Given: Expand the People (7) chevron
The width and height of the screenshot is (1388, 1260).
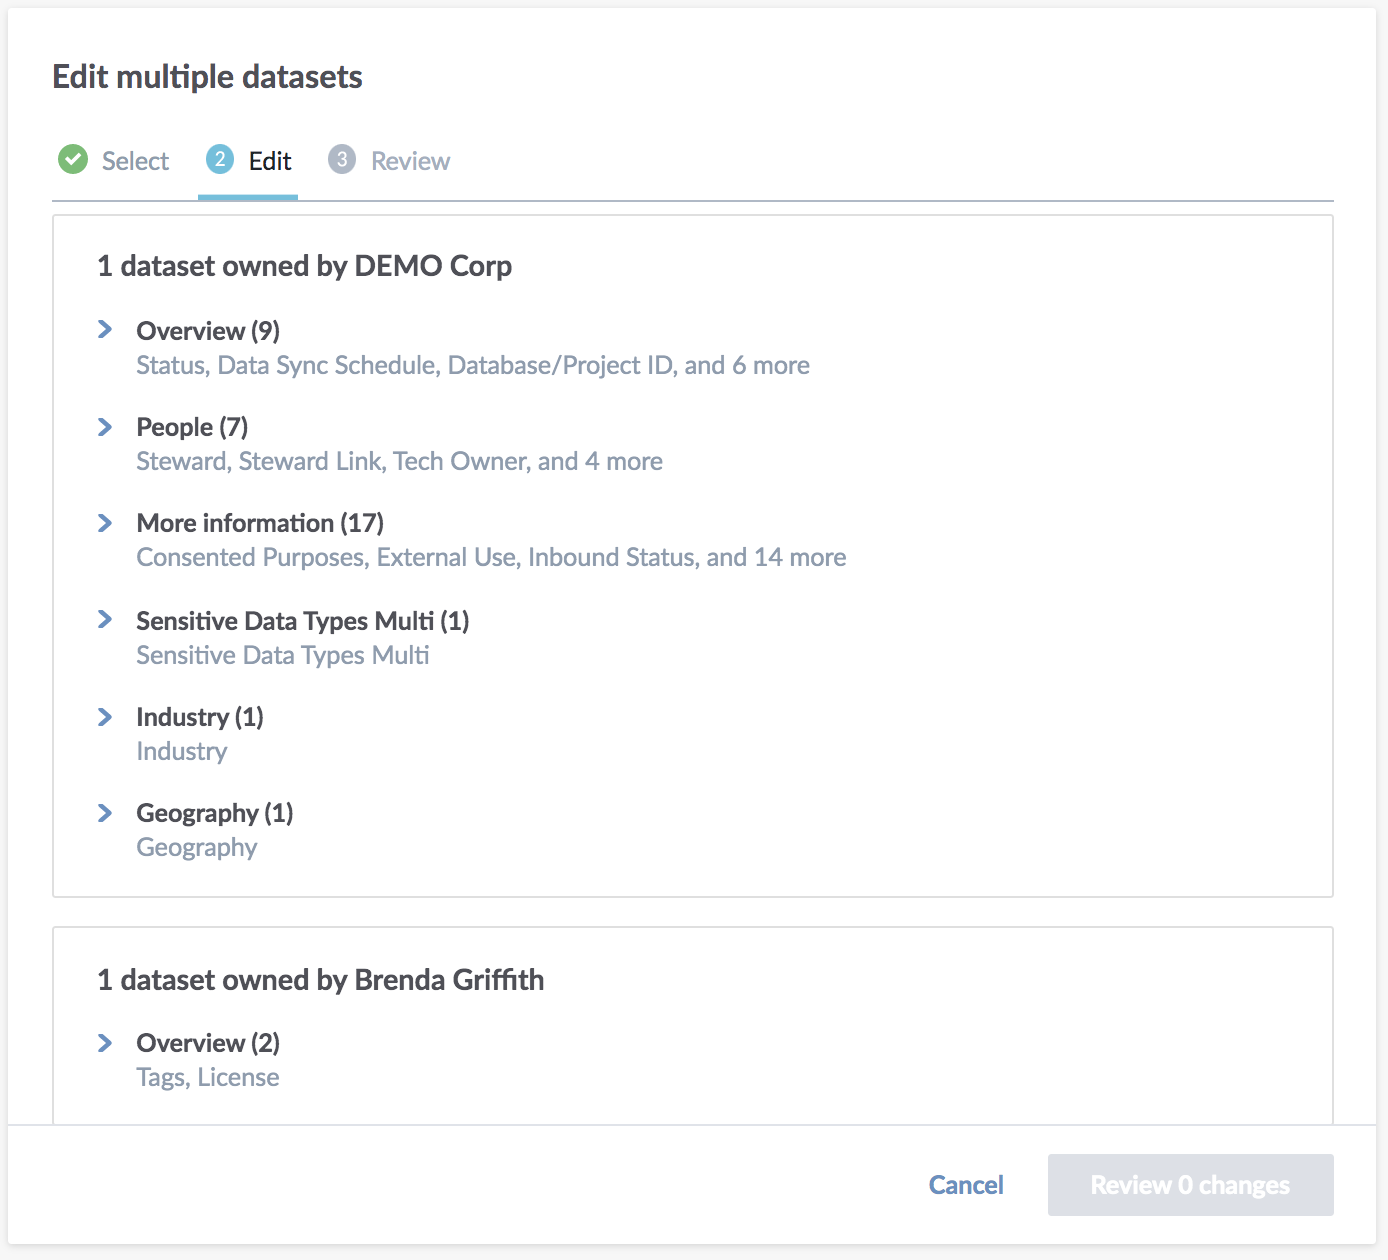Looking at the screenshot, I should (x=105, y=427).
